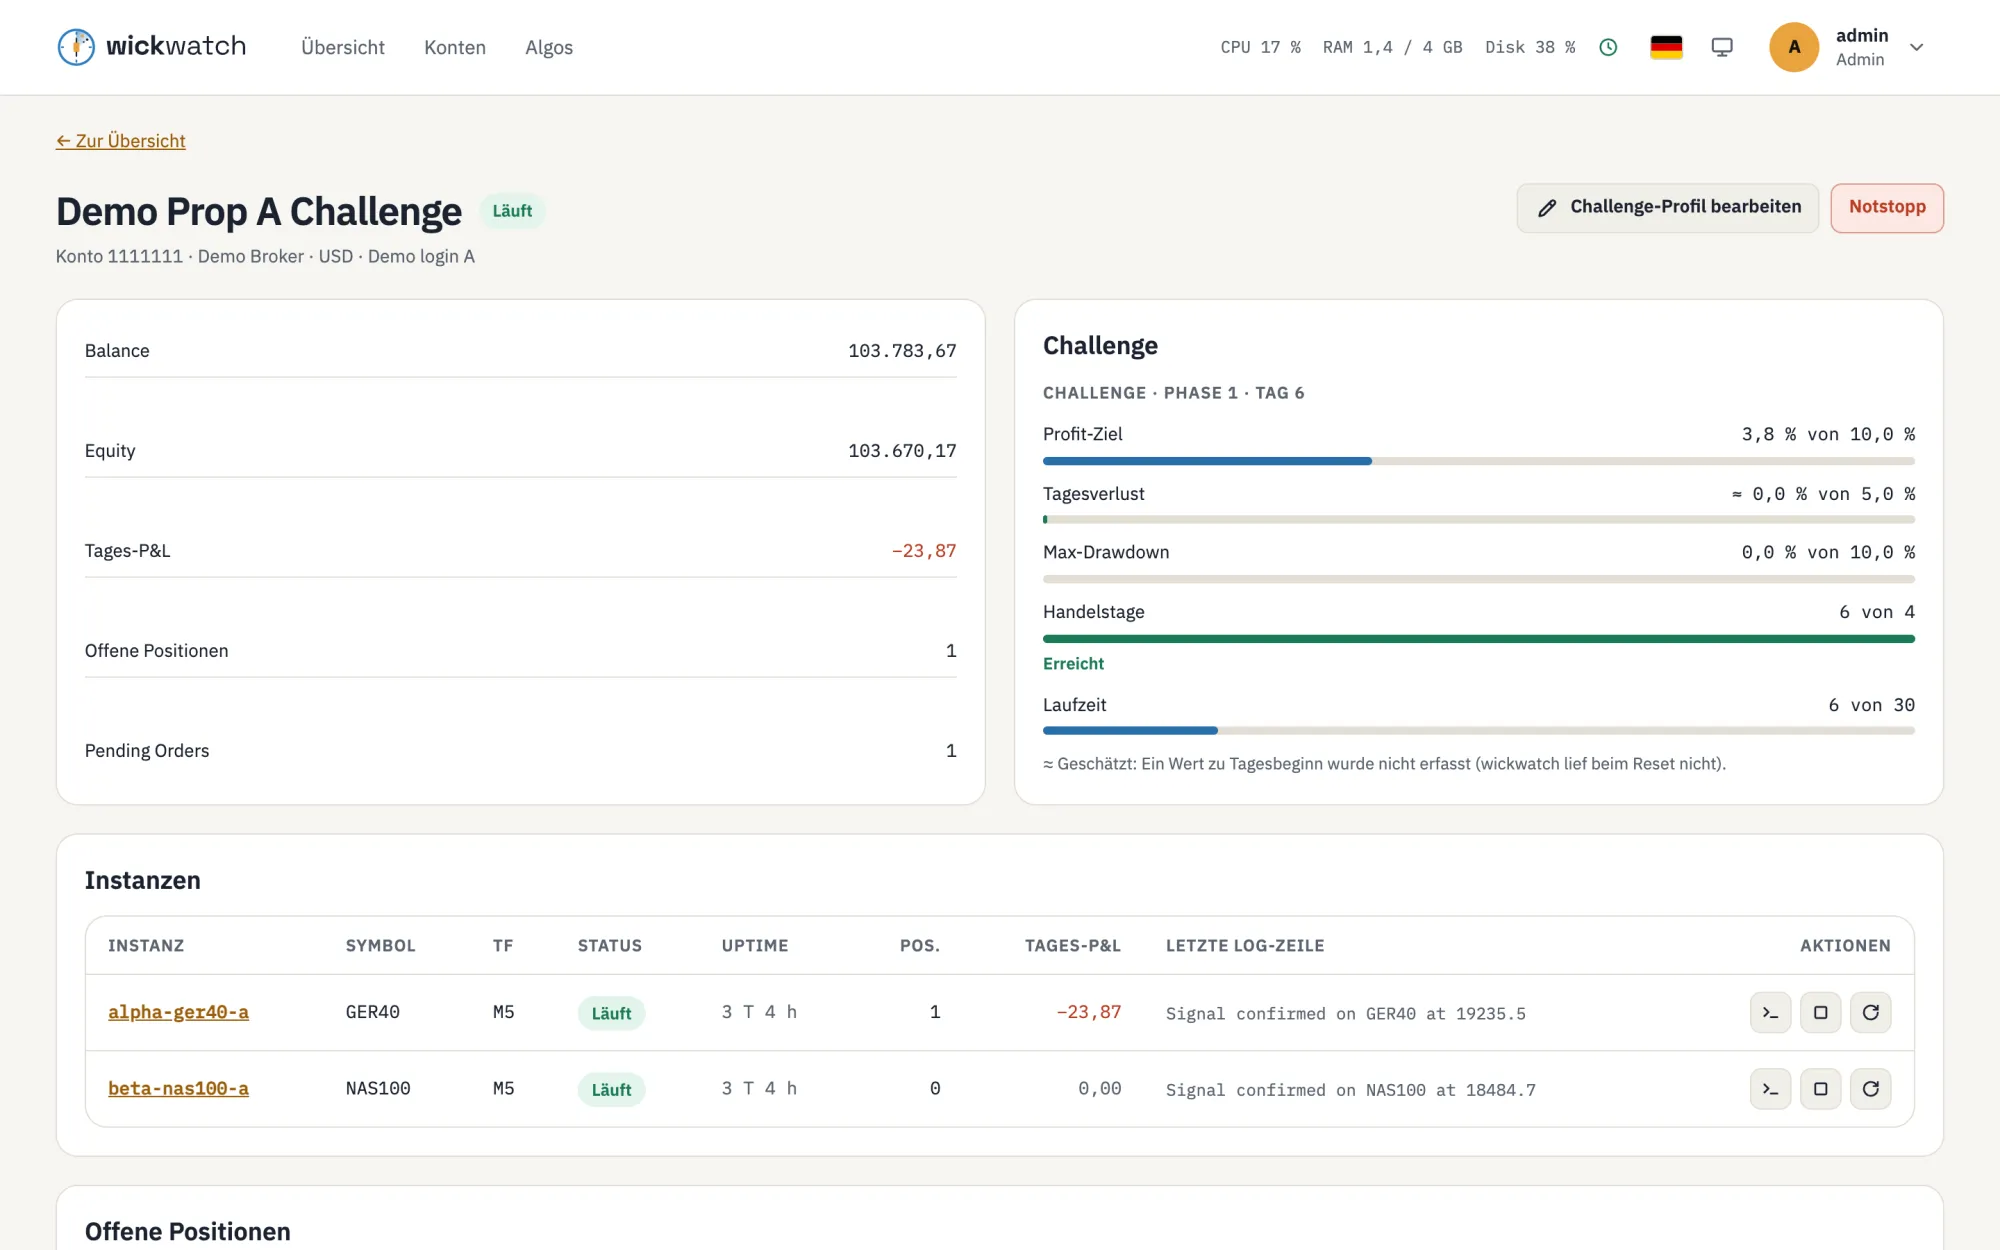Click the Offene Positionen row label

156,651
